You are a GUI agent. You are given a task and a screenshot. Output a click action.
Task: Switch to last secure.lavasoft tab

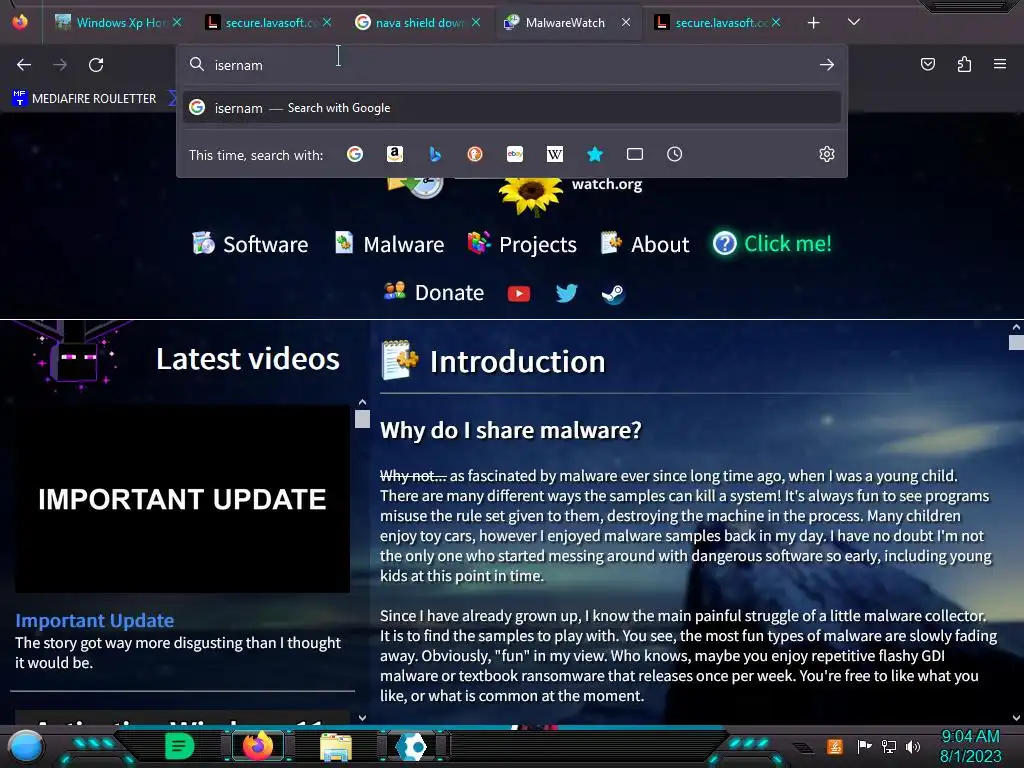coord(720,23)
